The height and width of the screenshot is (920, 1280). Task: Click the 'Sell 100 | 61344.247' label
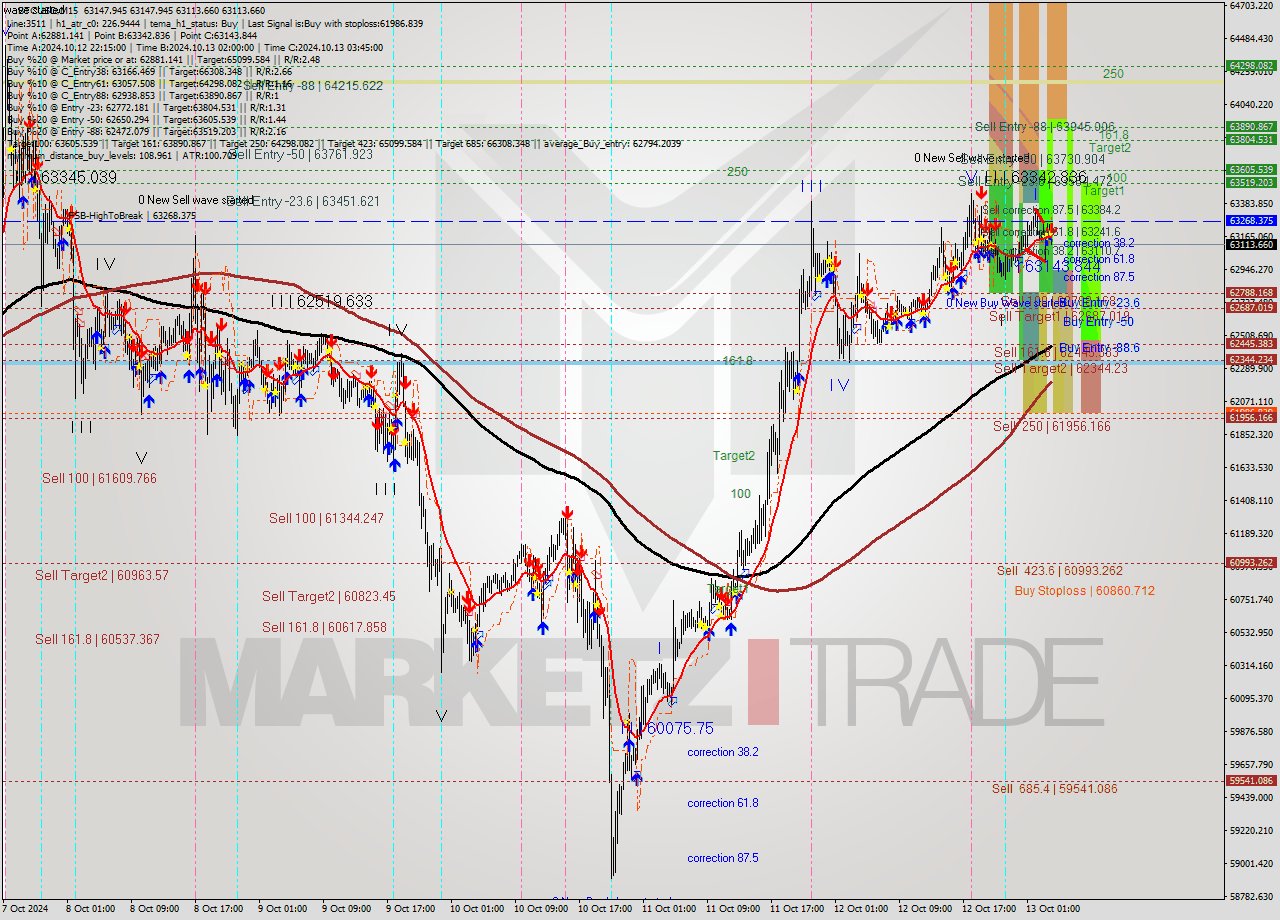[x=326, y=518]
